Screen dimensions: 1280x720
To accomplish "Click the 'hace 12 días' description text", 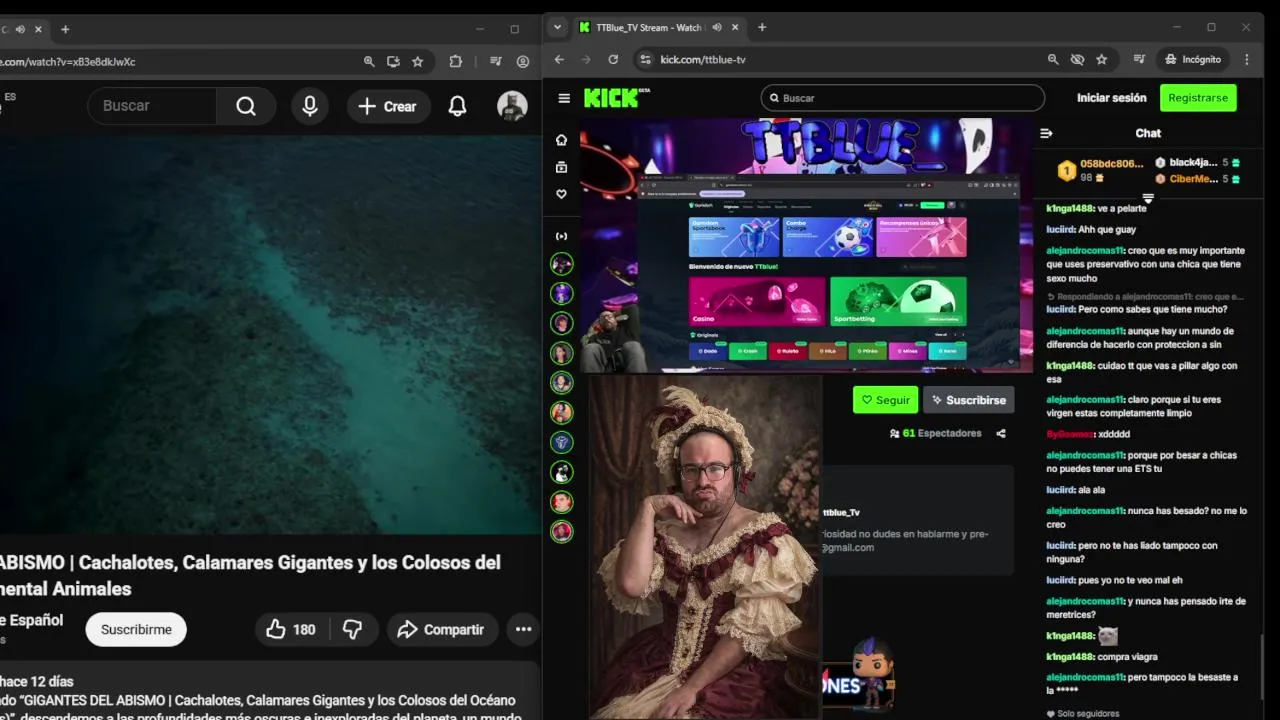I will tap(37, 681).
